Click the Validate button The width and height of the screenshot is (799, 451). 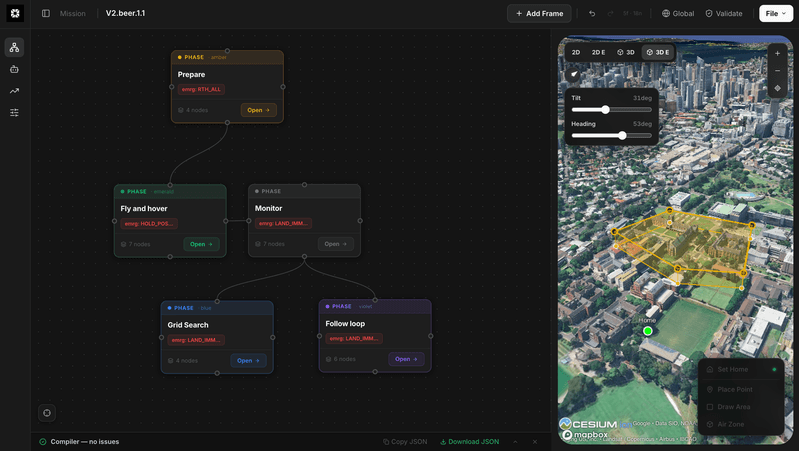pos(724,13)
